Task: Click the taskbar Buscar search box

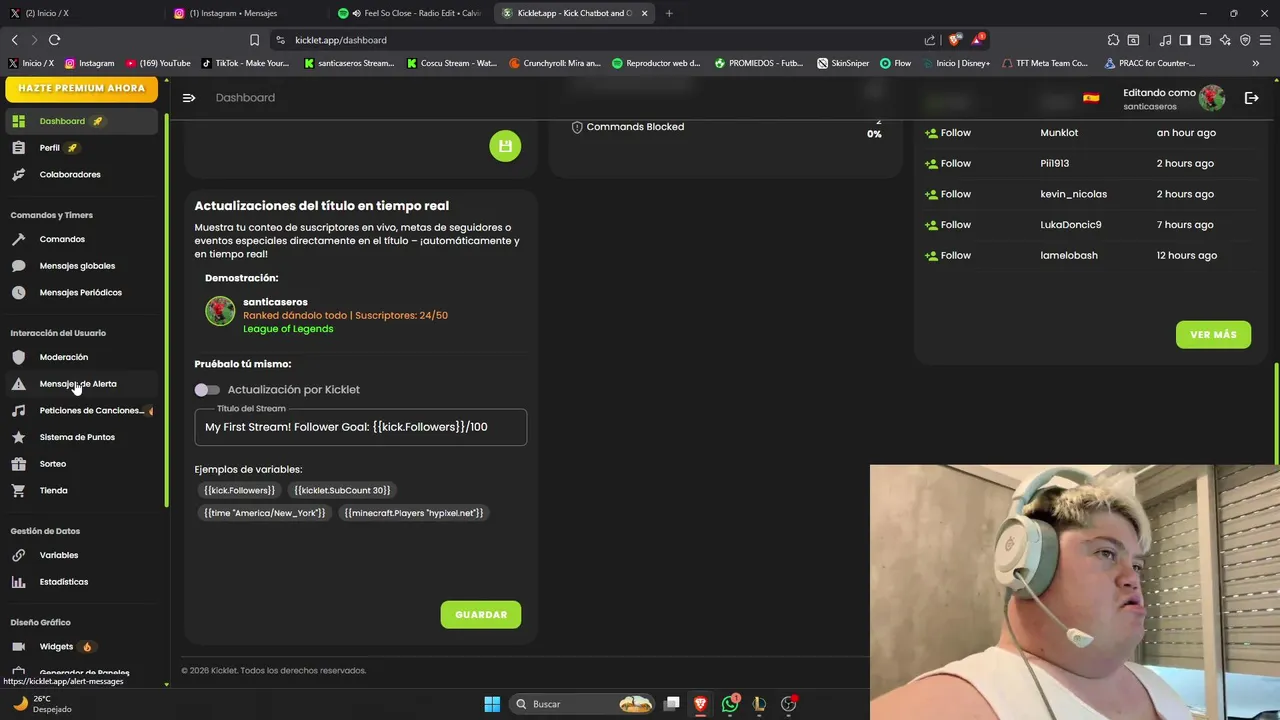Action: [x=583, y=704]
